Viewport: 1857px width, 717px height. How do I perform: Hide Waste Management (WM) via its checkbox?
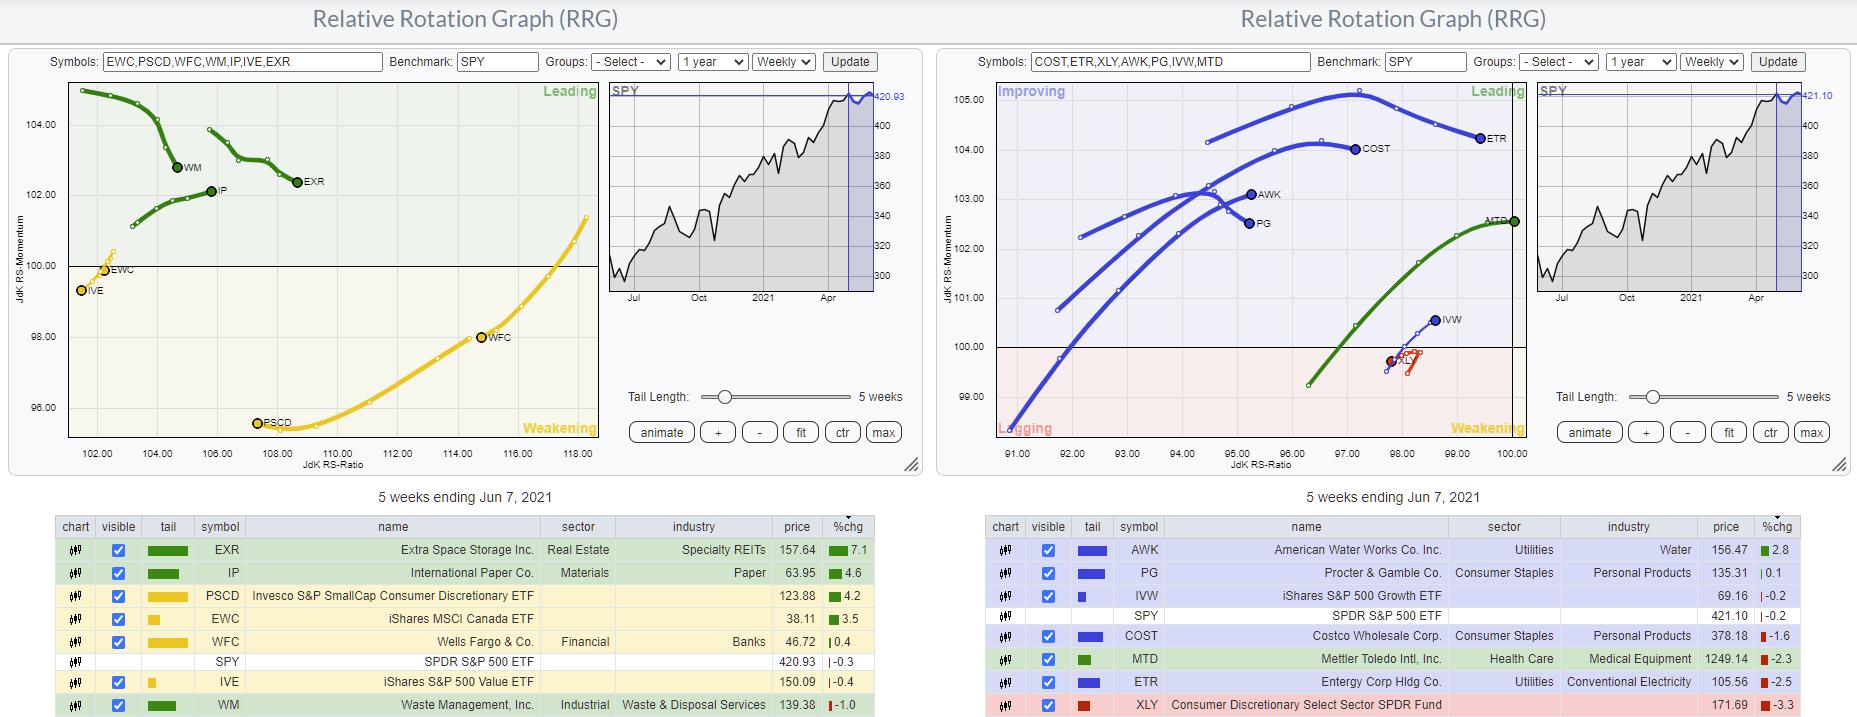click(x=119, y=705)
